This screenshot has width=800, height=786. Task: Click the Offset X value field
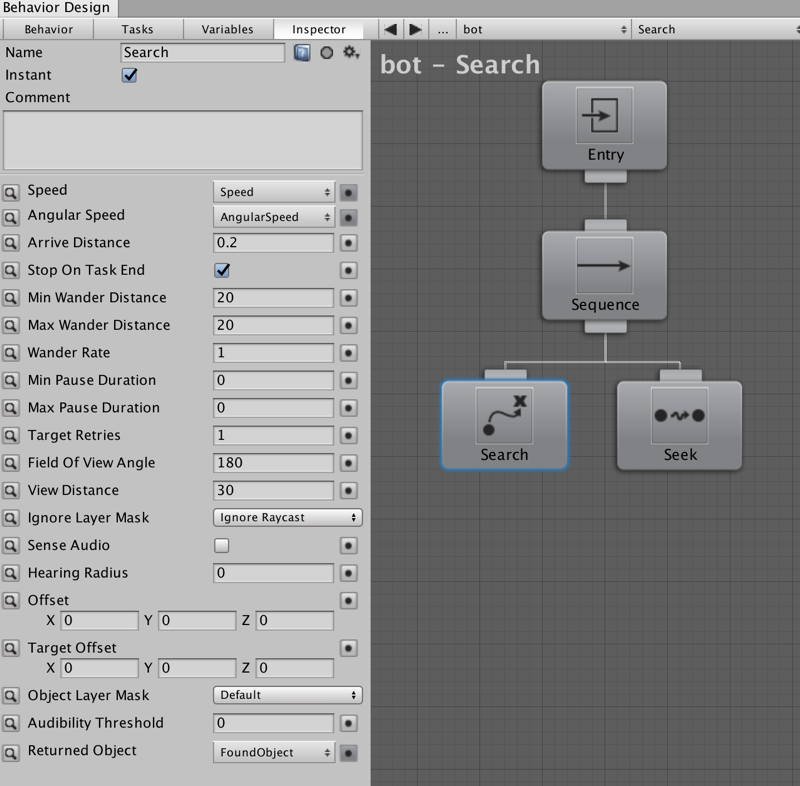click(99, 620)
